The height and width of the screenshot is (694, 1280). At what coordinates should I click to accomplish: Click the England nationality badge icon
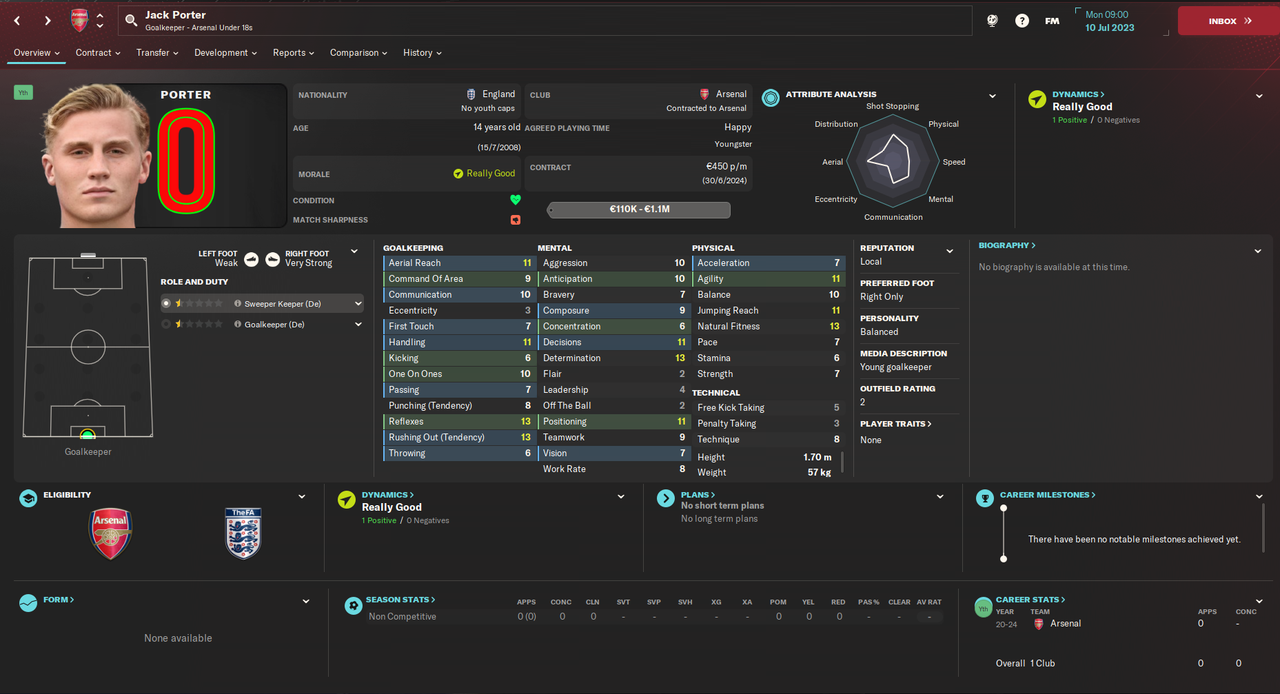point(471,94)
